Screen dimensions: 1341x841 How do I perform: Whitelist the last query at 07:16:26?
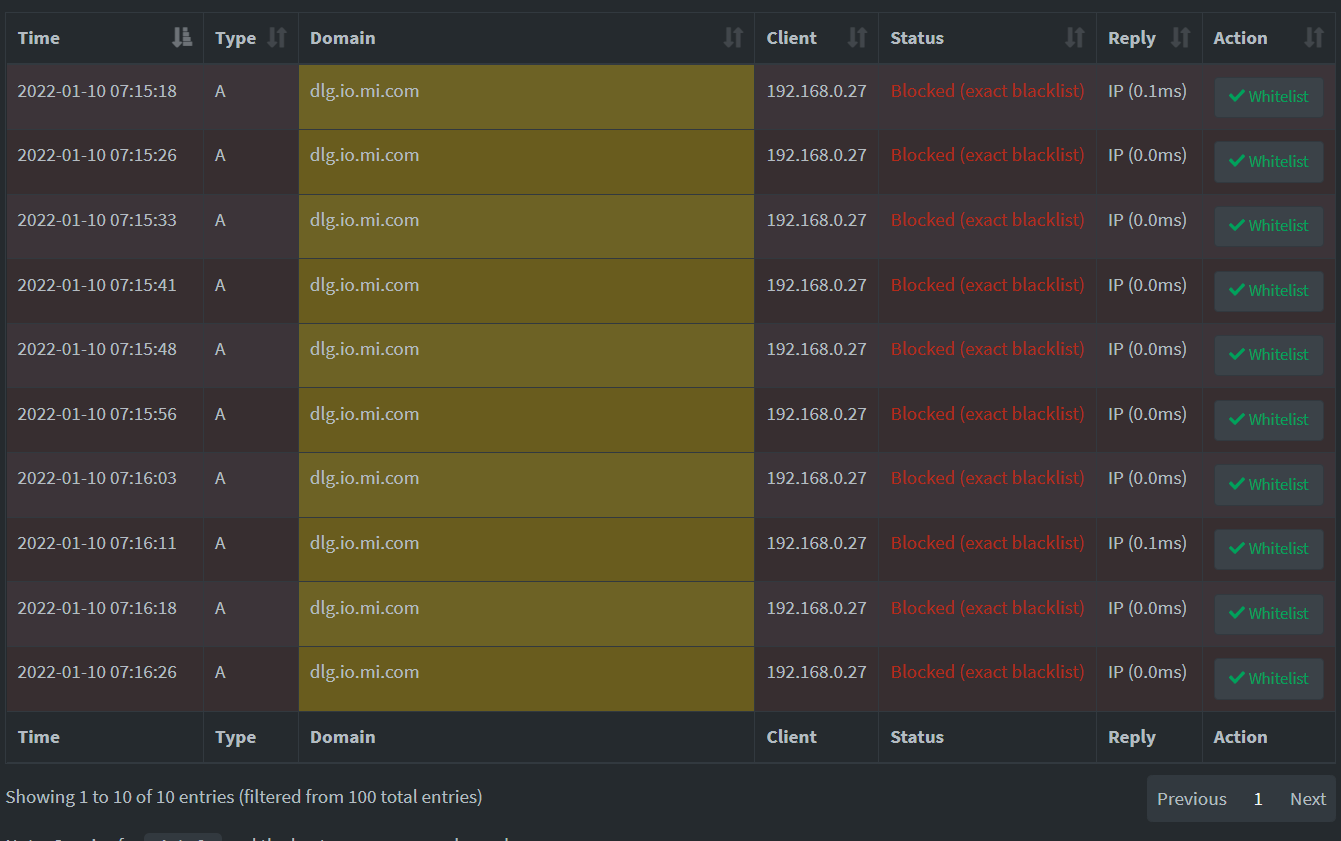tap(1268, 679)
